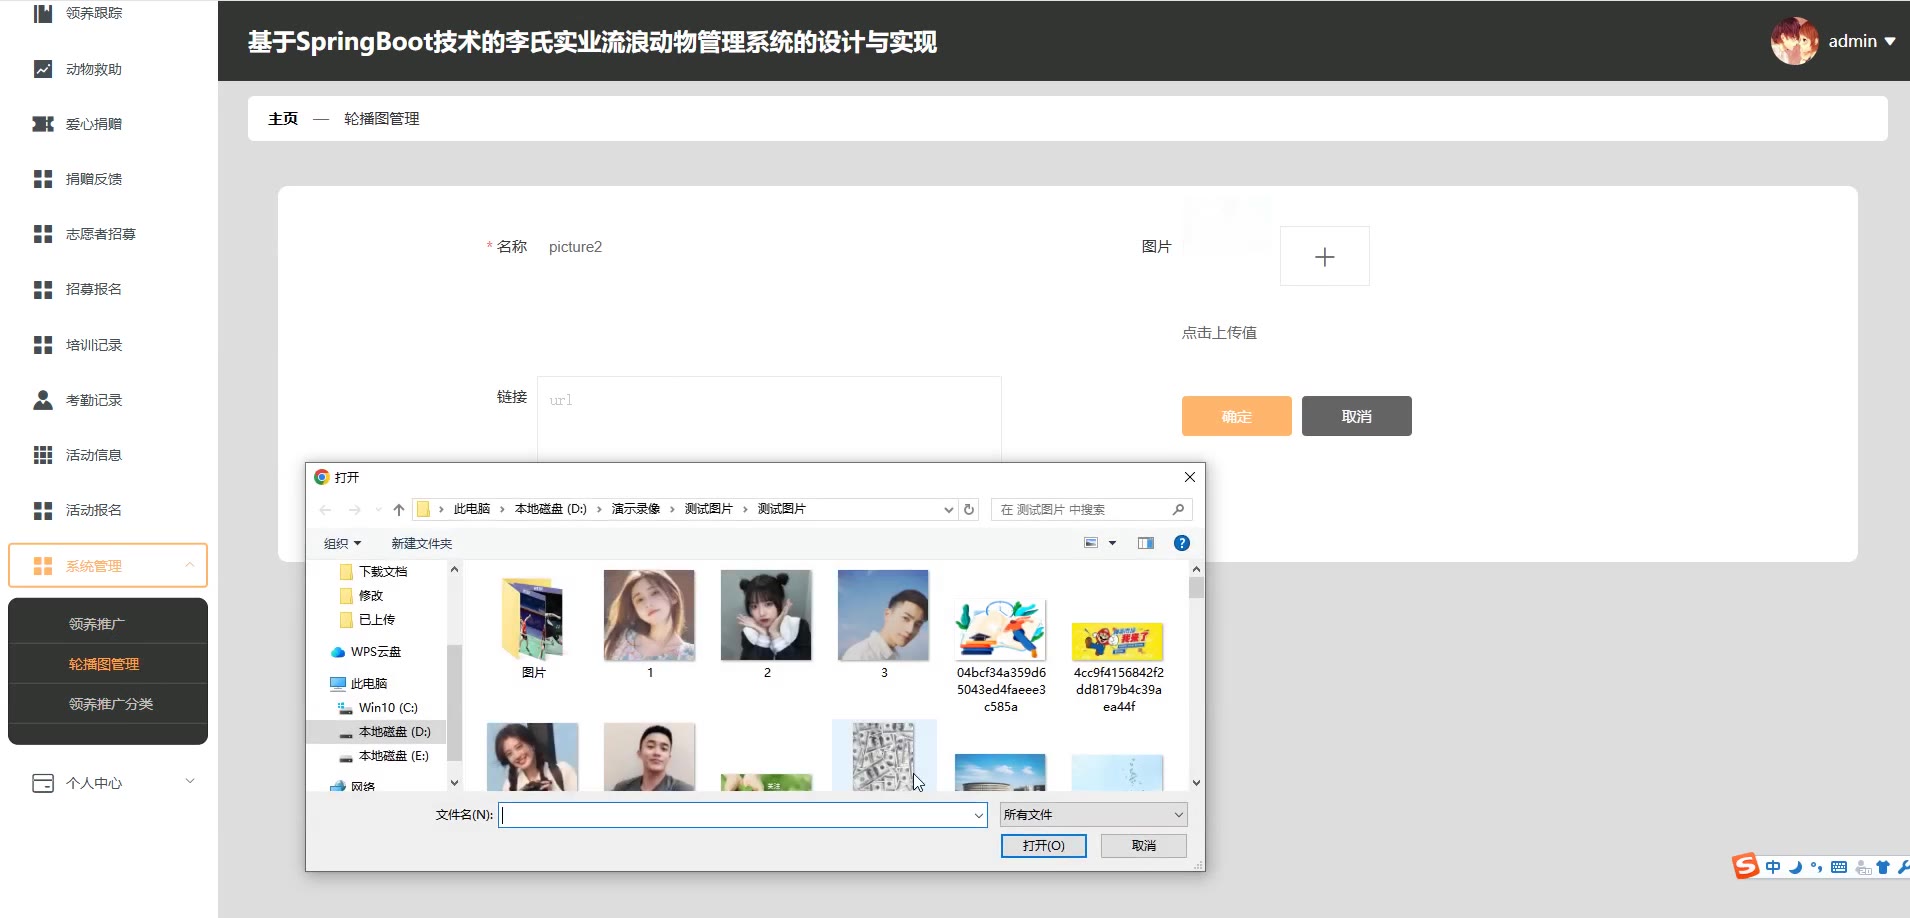
Task: Click the 链接 url text area
Action: coord(769,419)
